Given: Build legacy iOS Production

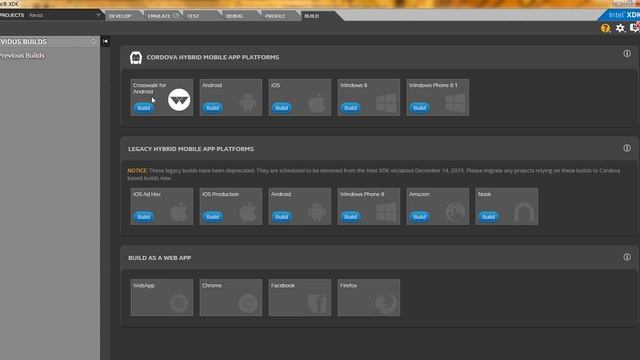Looking at the screenshot, I should click(213, 217).
